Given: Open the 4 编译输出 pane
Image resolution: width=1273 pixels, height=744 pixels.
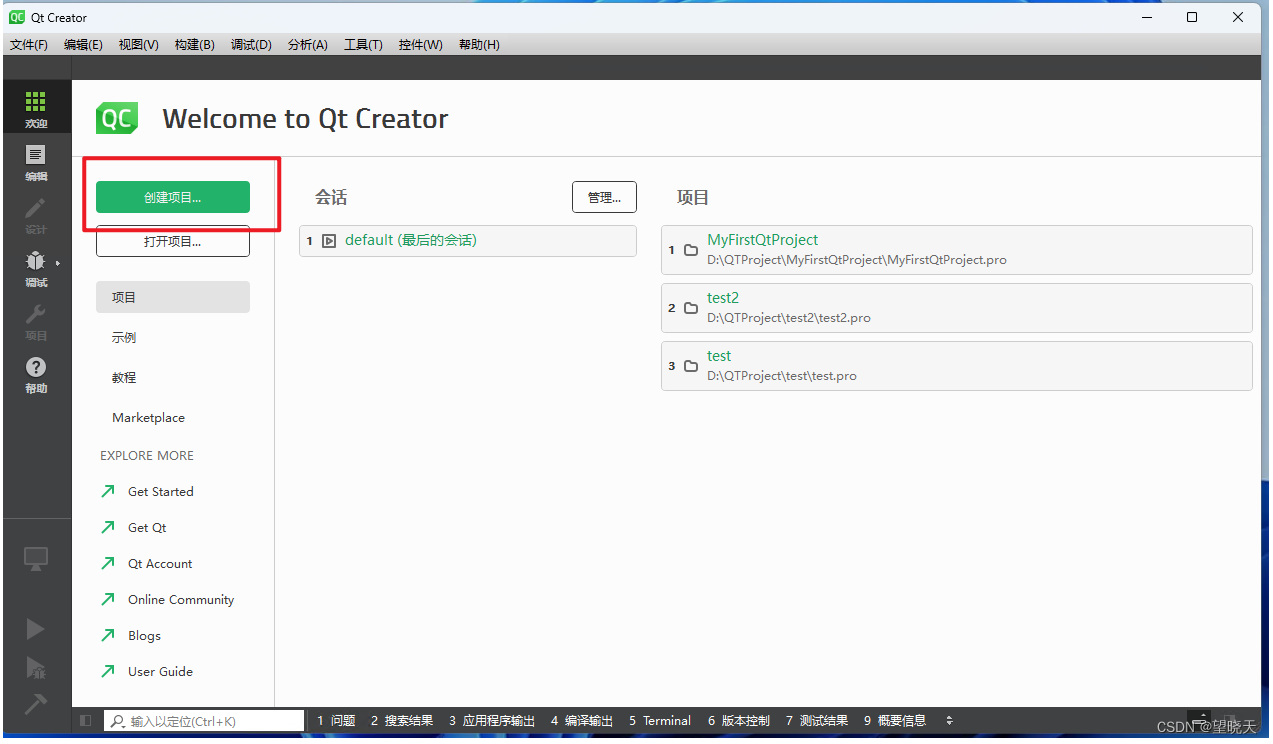Looking at the screenshot, I should pos(582,721).
